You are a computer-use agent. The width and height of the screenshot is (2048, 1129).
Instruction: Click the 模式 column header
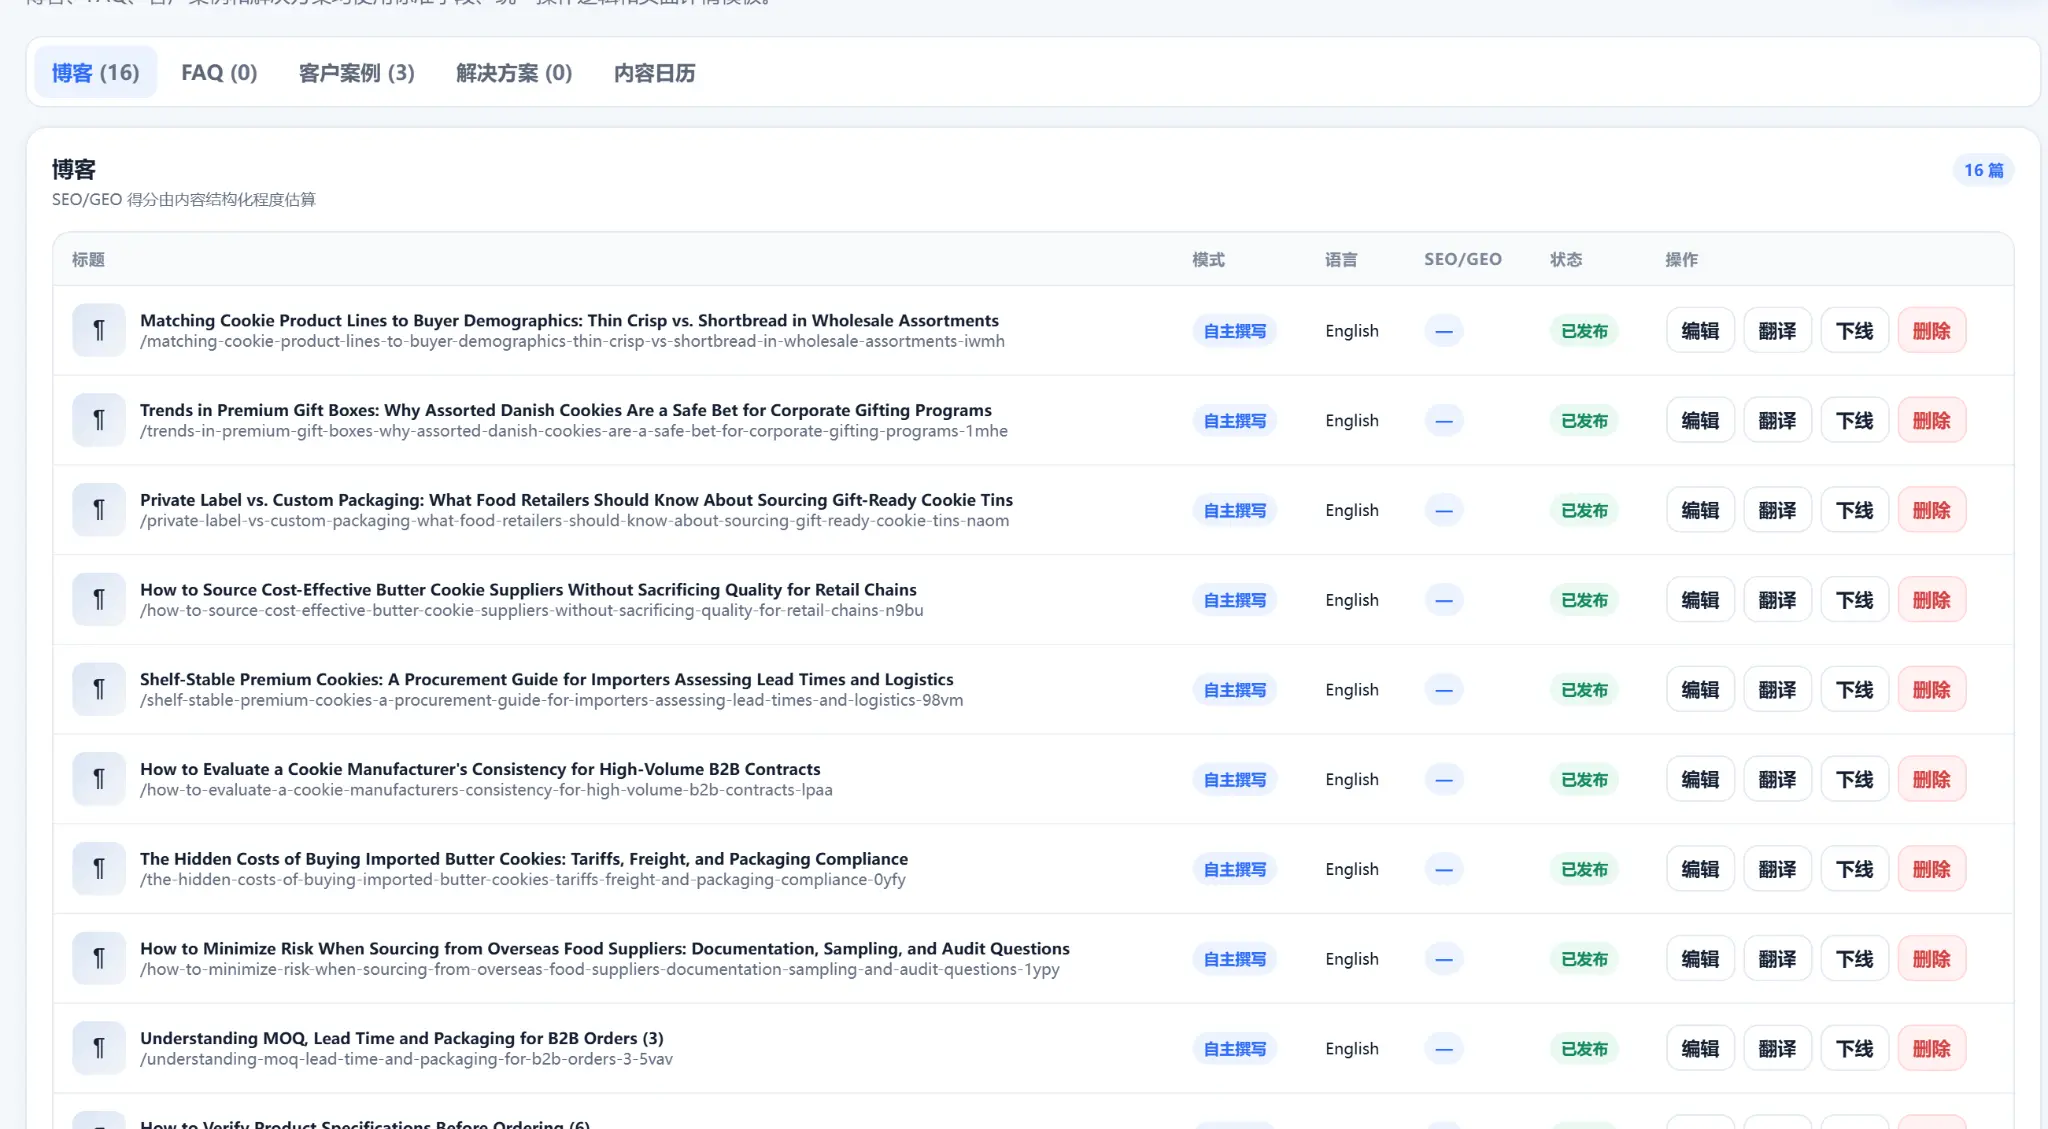point(1208,259)
